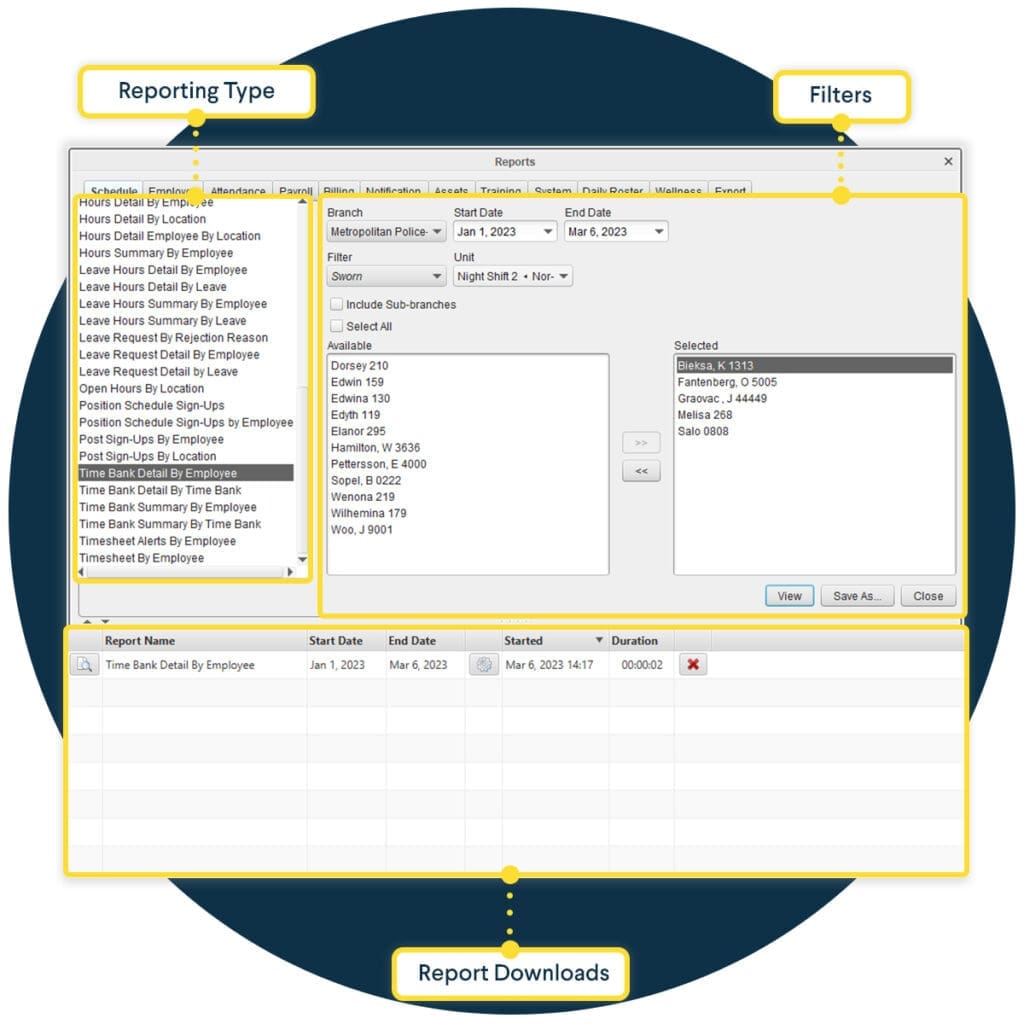Open the Notification tab
Screen dimensions: 1024x1024
pyautogui.click(x=393, y=189)
